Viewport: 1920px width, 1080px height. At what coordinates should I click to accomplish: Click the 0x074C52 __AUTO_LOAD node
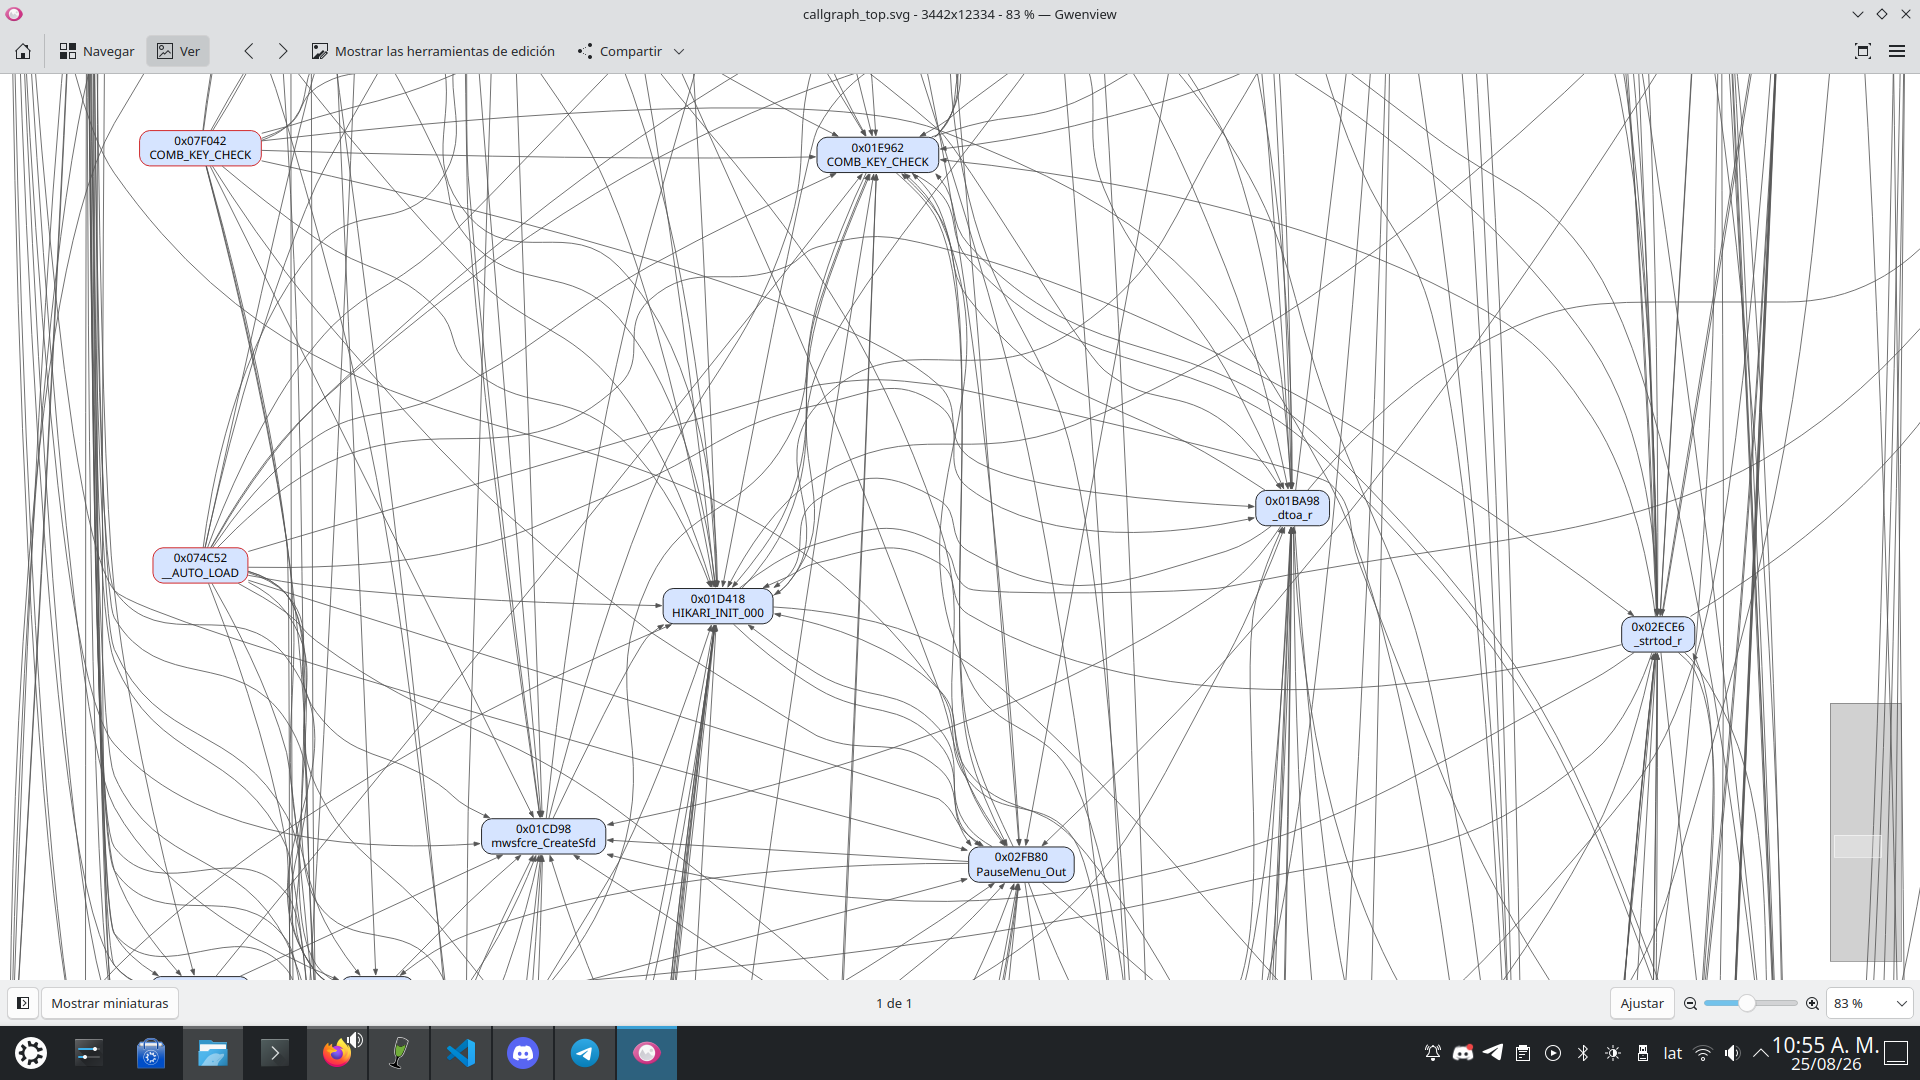[200, 565]
